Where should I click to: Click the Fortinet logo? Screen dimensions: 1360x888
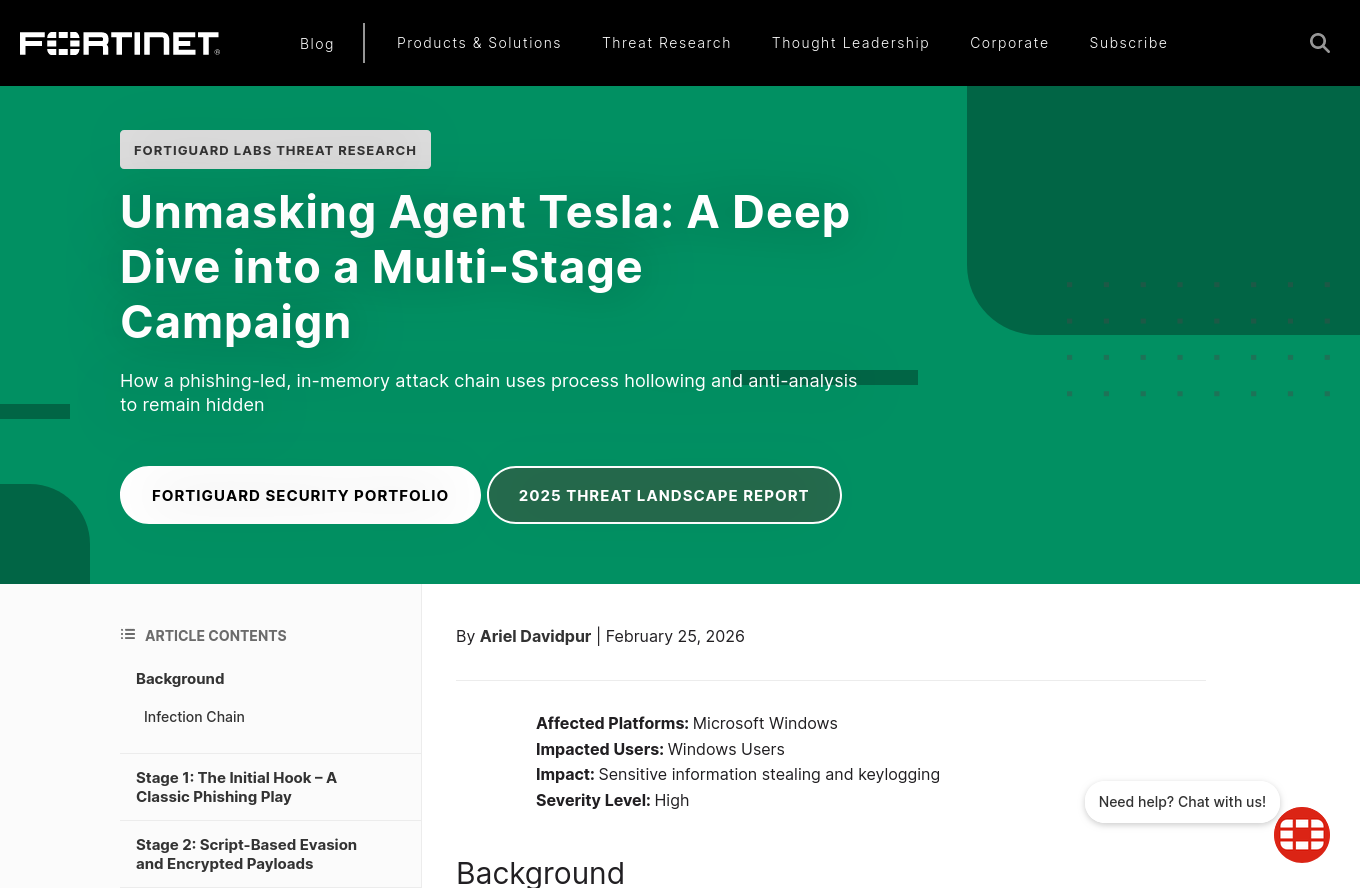coord(120,43)
